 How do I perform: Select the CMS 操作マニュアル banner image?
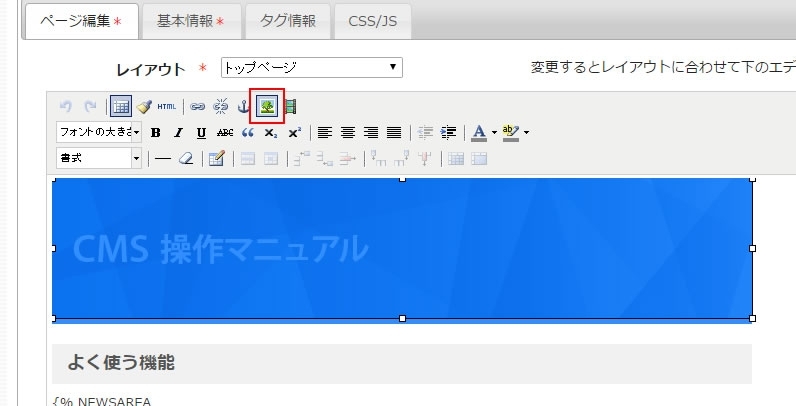click(402, 249)
